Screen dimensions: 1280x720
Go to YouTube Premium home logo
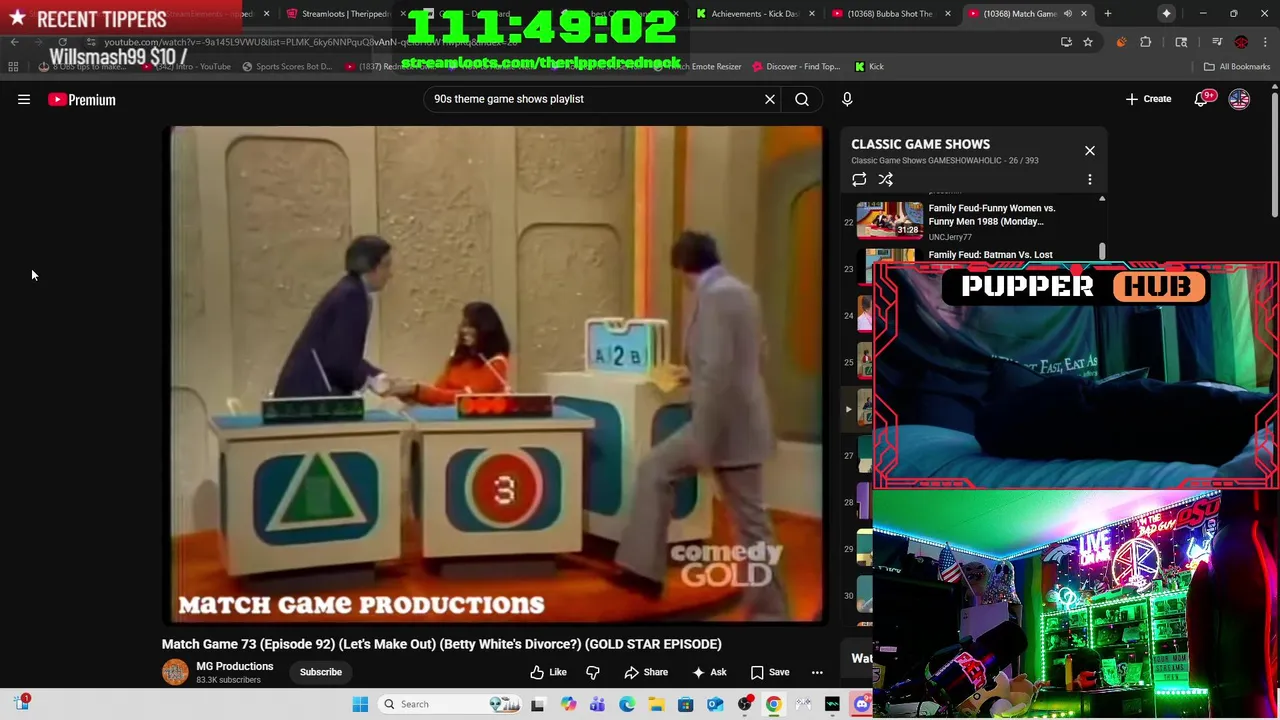[82, 99]
